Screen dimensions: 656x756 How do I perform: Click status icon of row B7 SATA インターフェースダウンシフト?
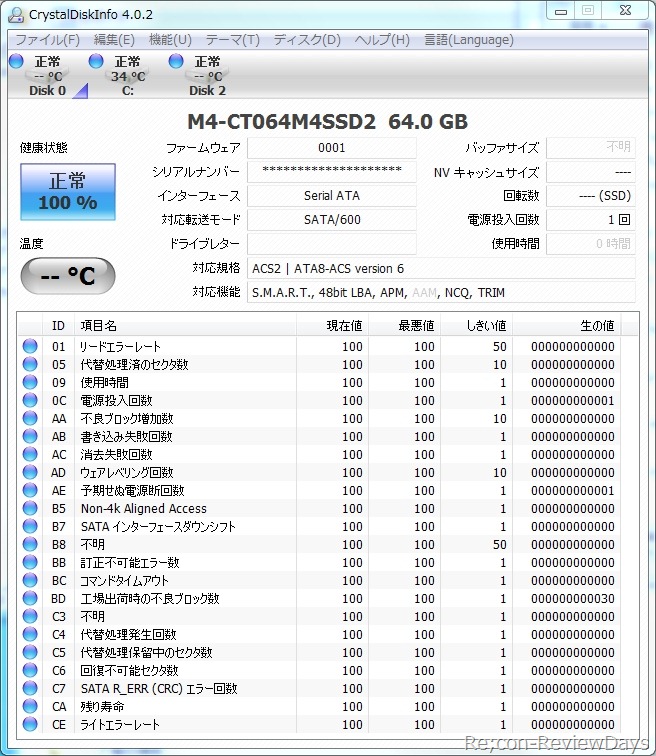(x=30, y=526)
